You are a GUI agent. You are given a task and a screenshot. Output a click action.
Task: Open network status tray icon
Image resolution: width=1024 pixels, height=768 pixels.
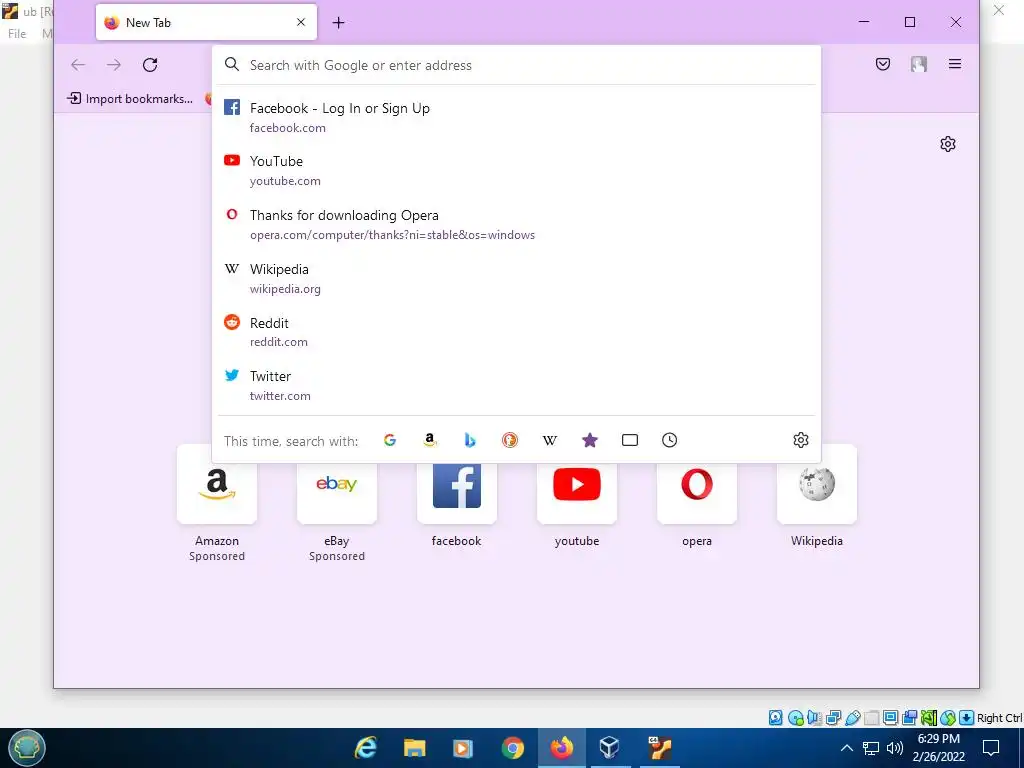871,748
